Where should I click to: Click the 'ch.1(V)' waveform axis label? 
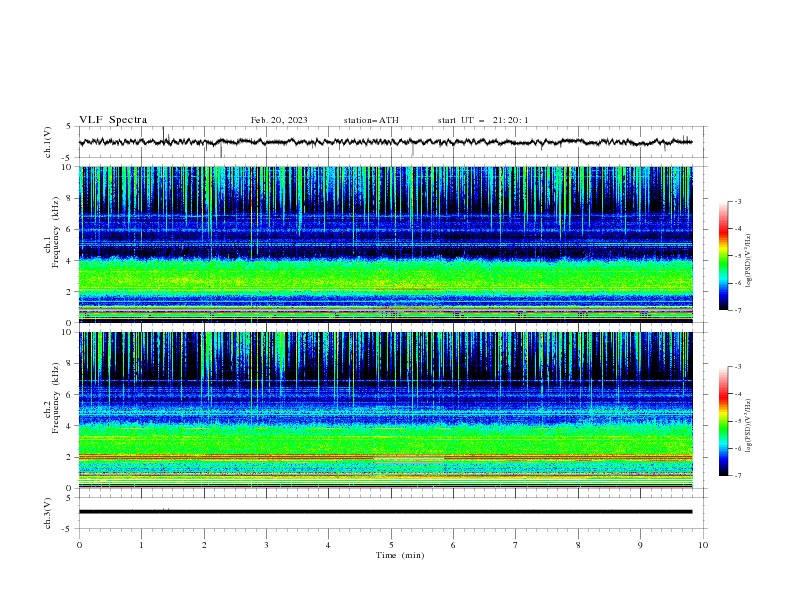48,142
